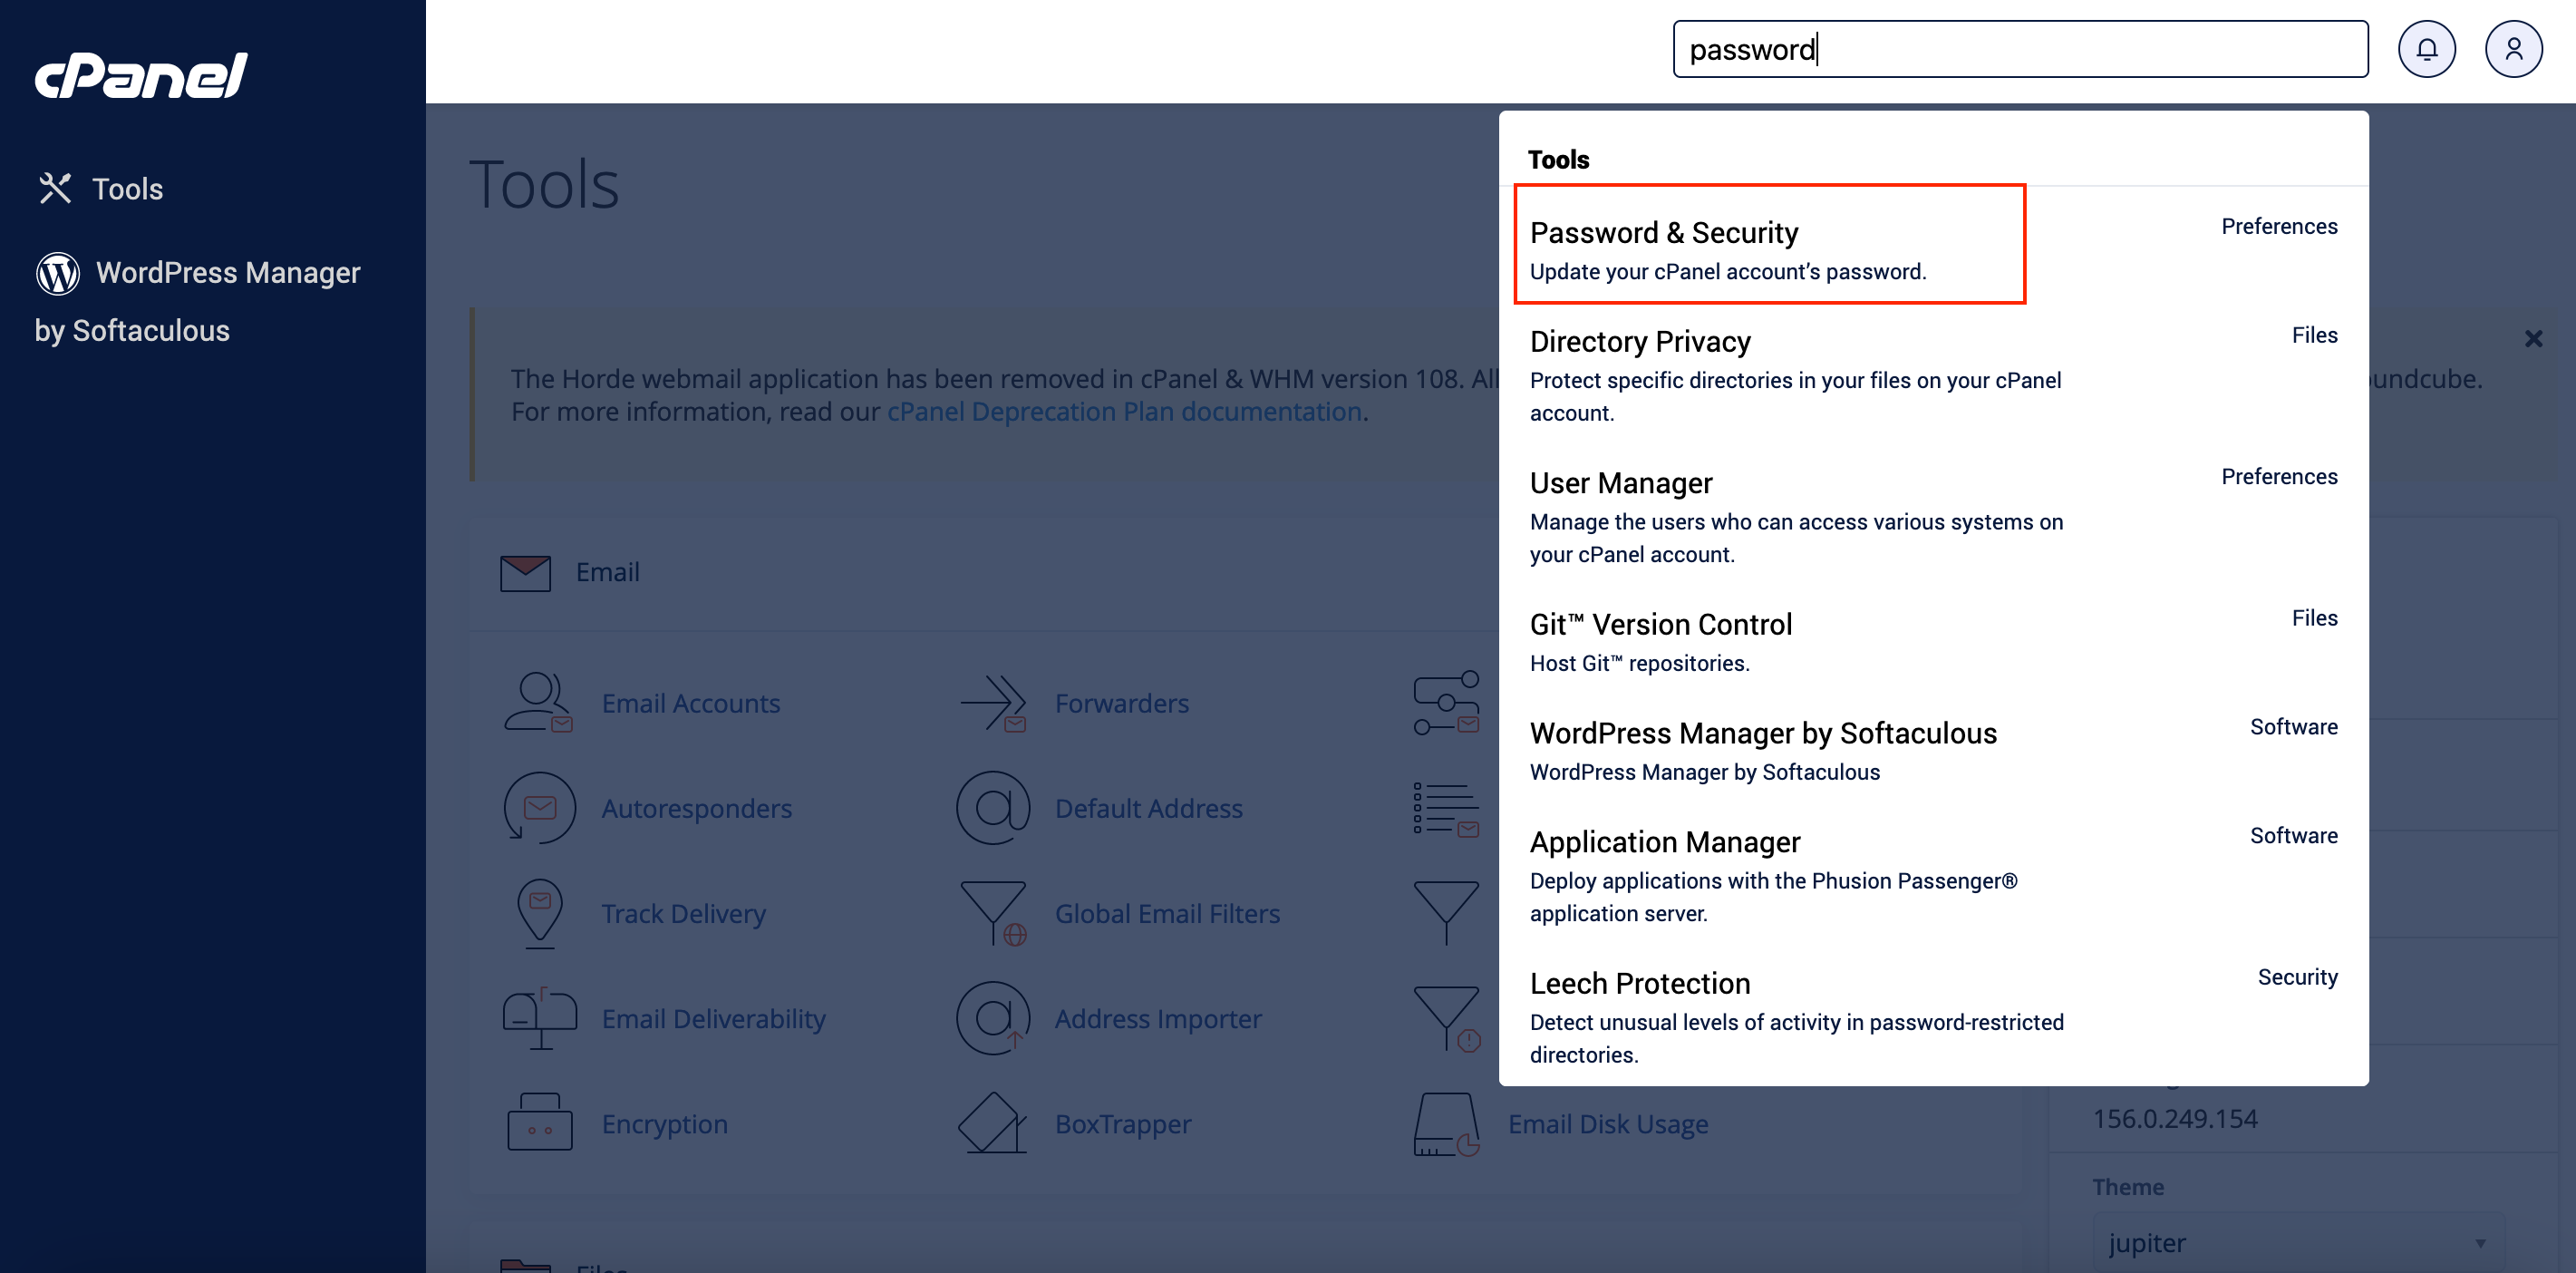Viewport: 2576px width, 1273px height.
Task: Open Global Email Filters link
Action: point(1167,913)
